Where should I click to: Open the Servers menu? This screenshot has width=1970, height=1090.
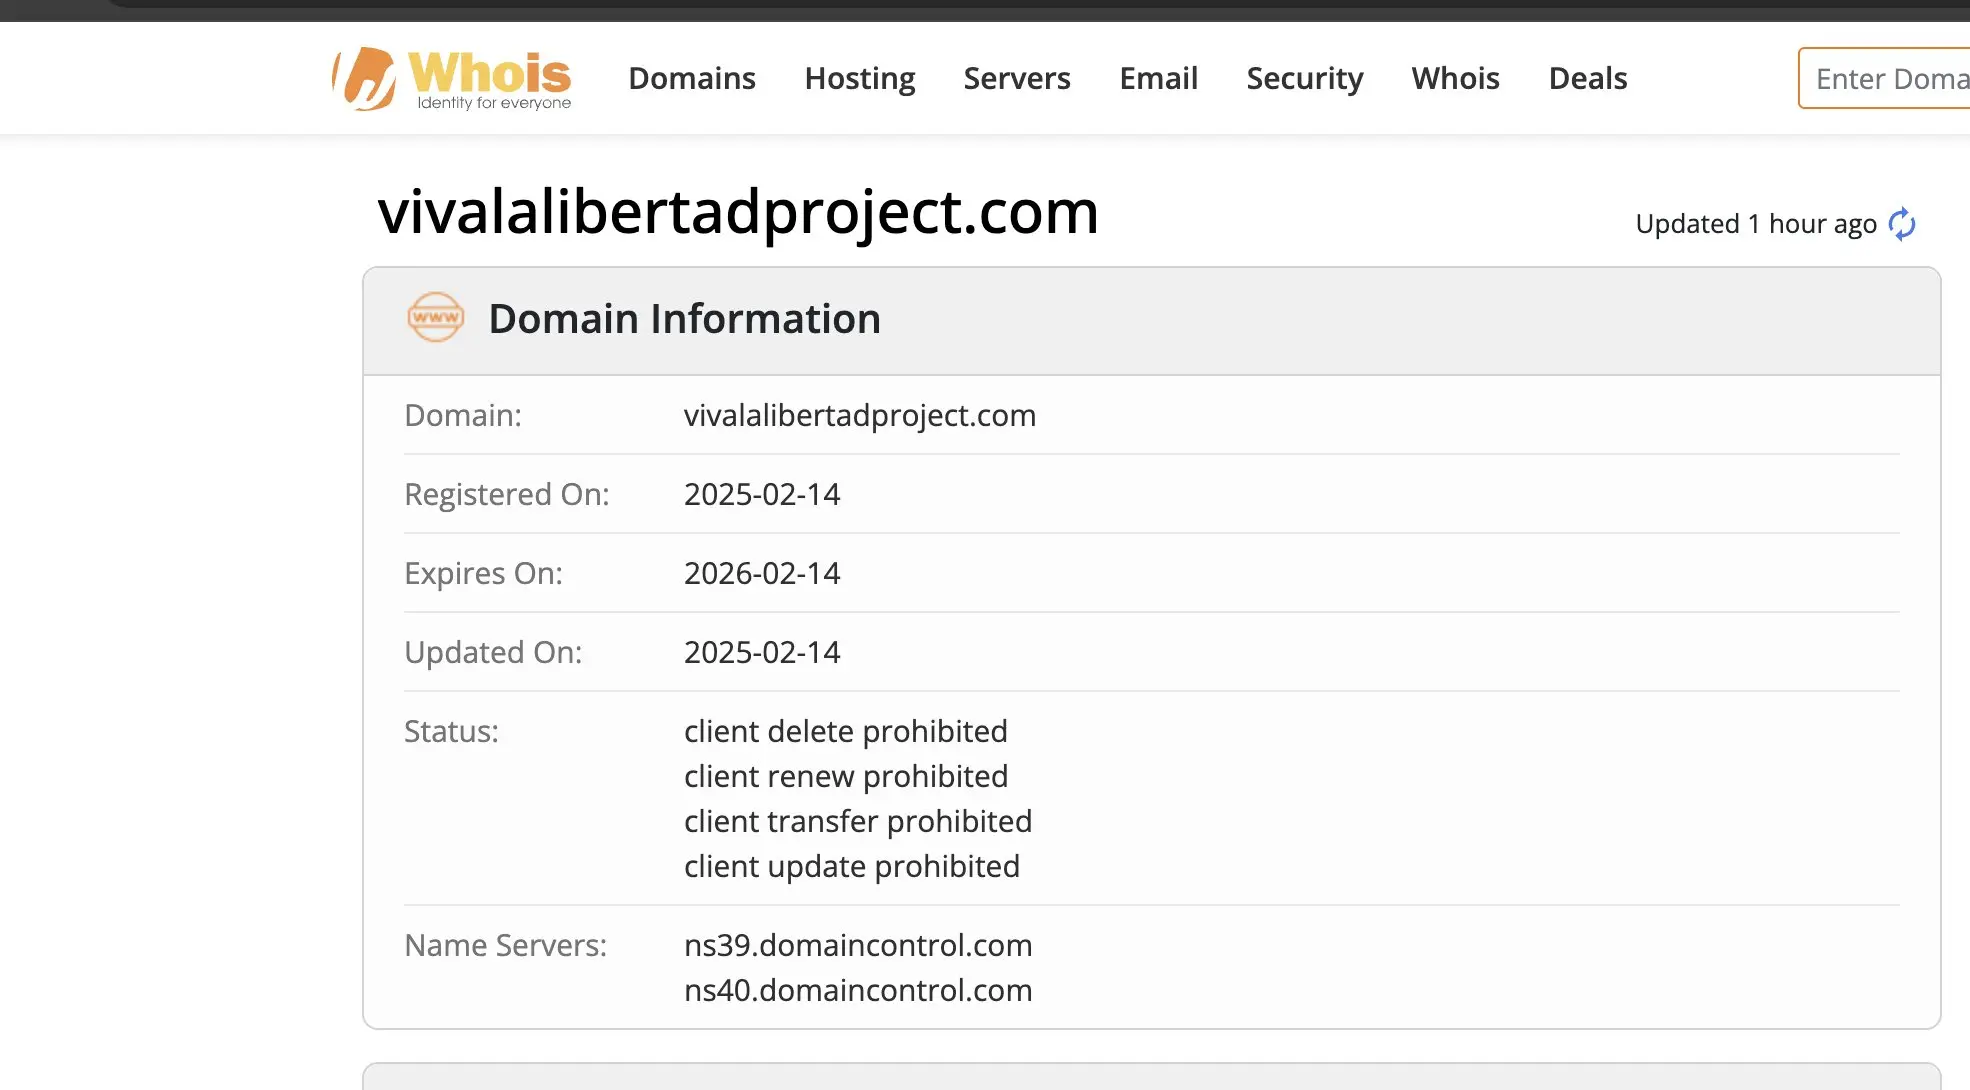click(1016, 78)
